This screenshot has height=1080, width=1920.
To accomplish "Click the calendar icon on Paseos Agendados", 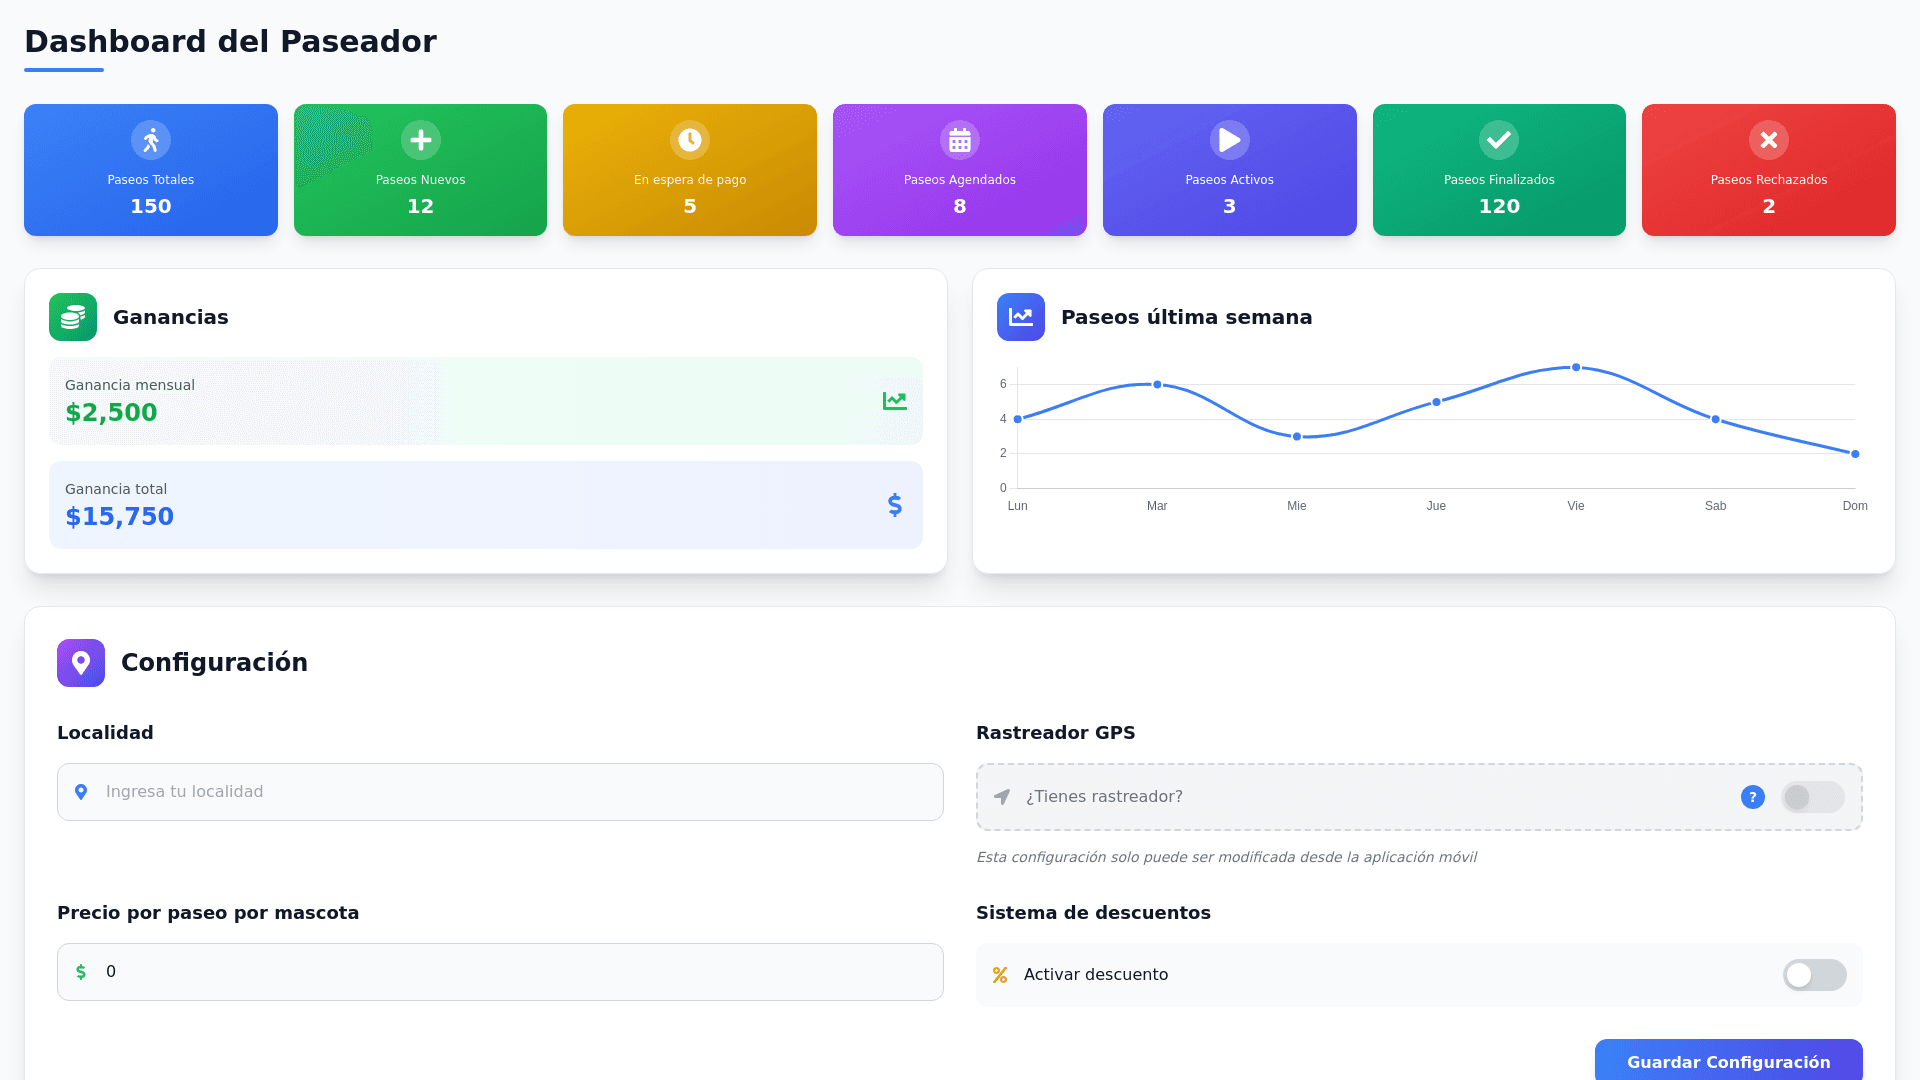I will (x=960, y=140).
